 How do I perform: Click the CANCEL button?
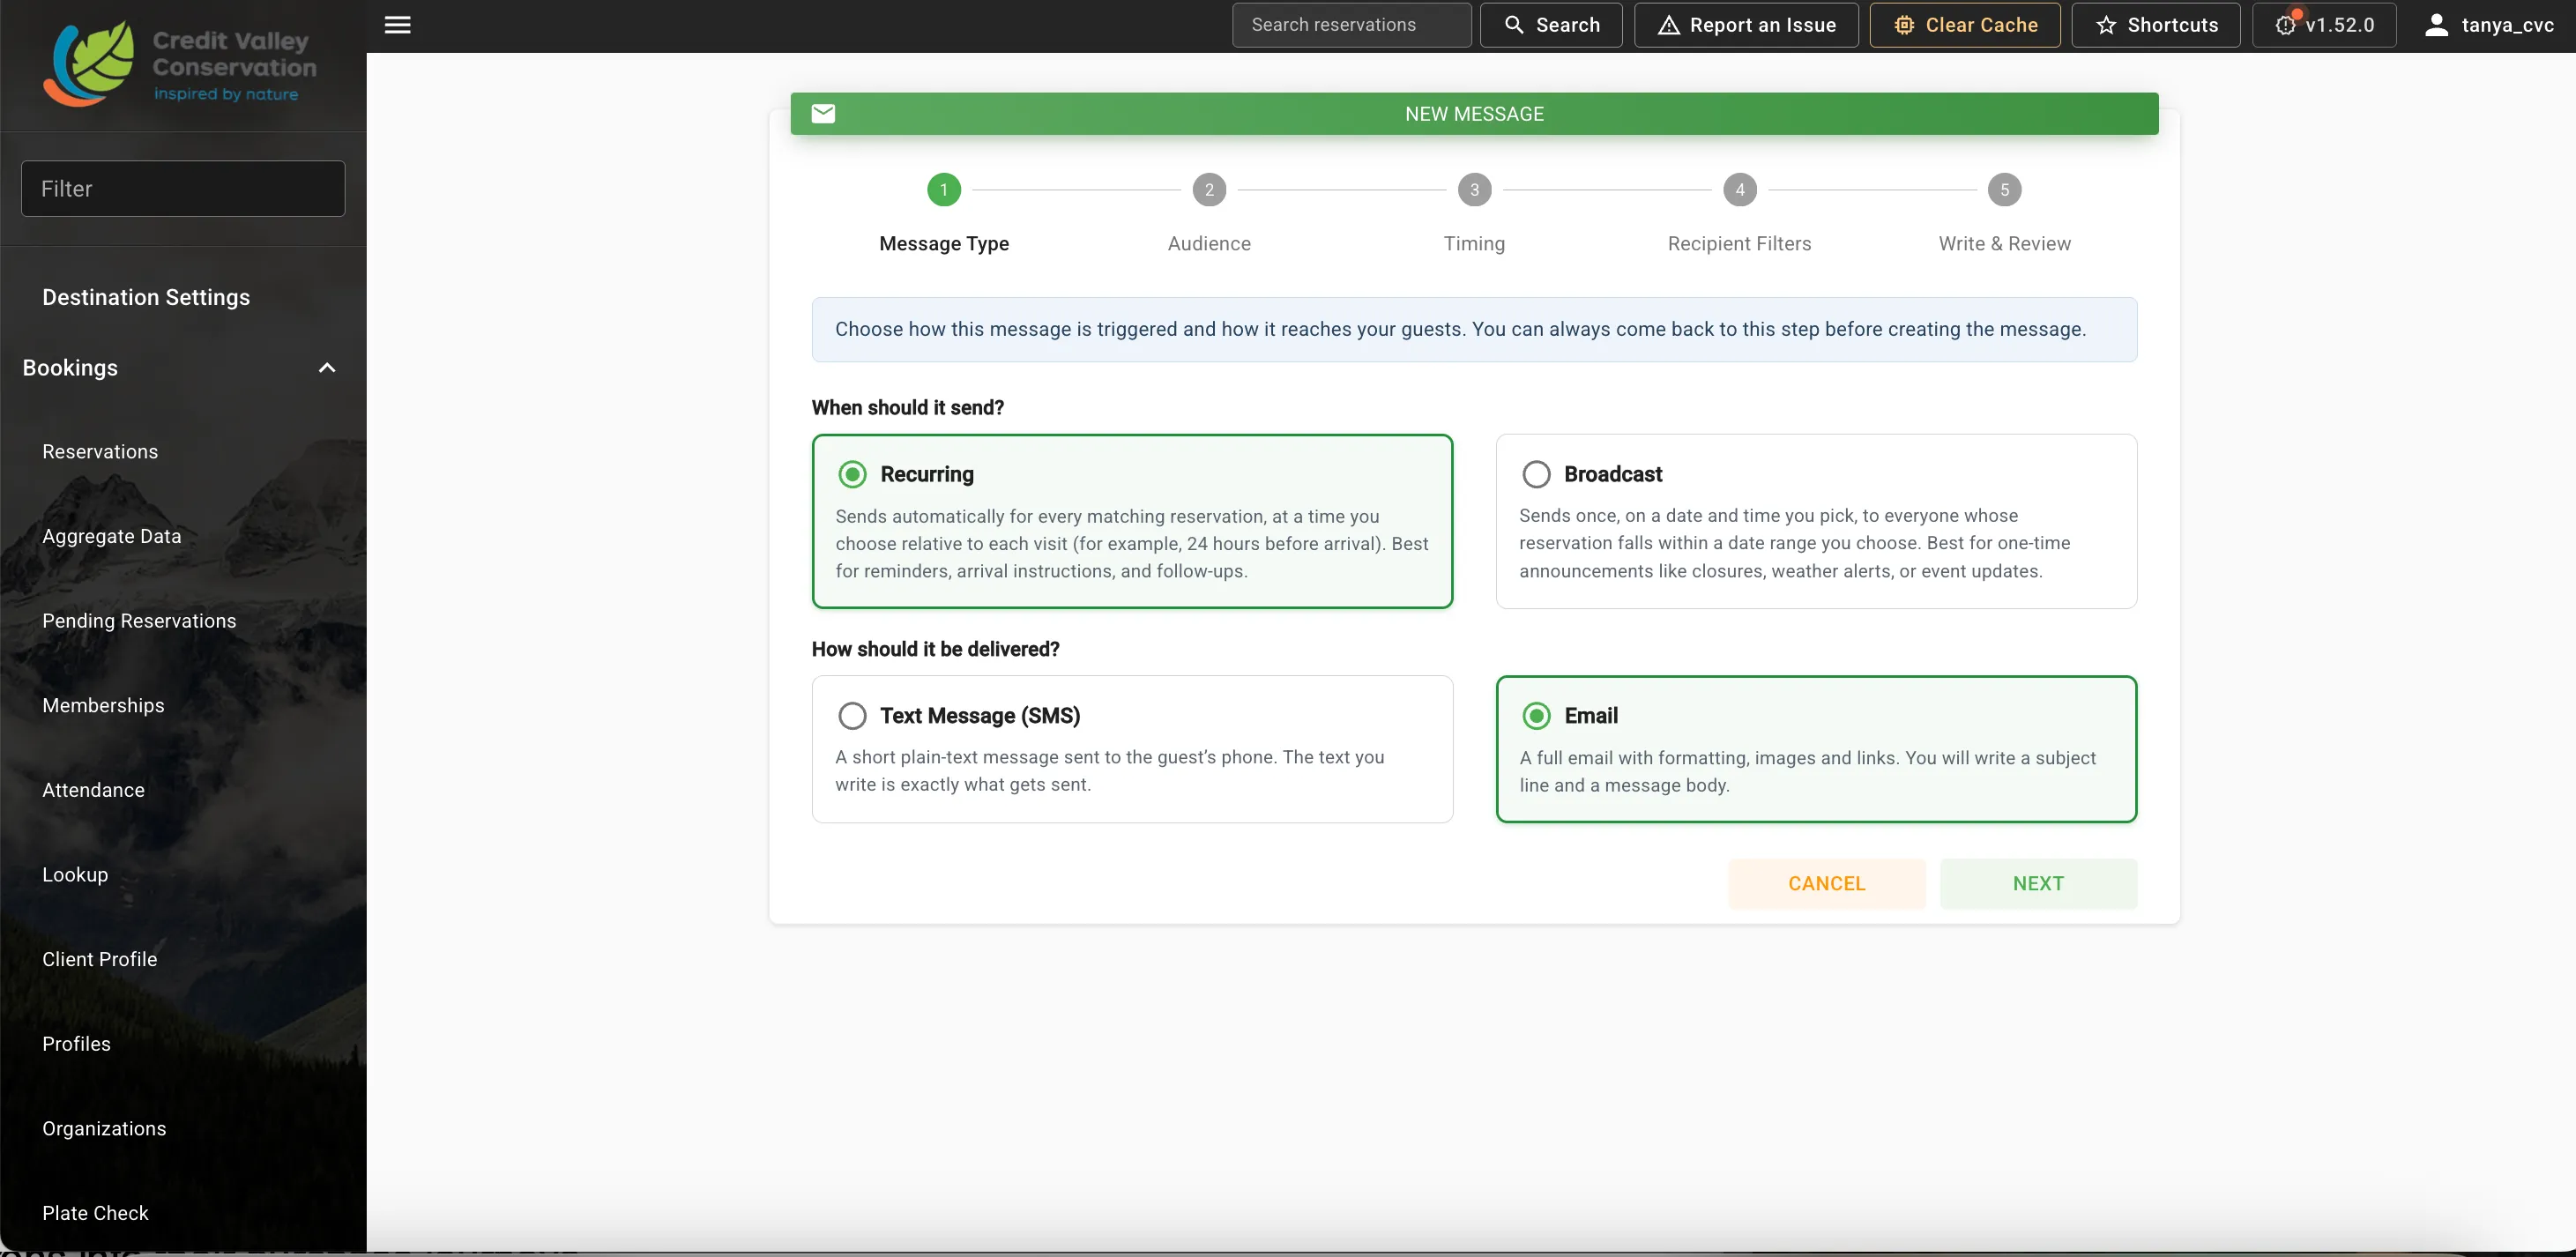pos(1827,884)
